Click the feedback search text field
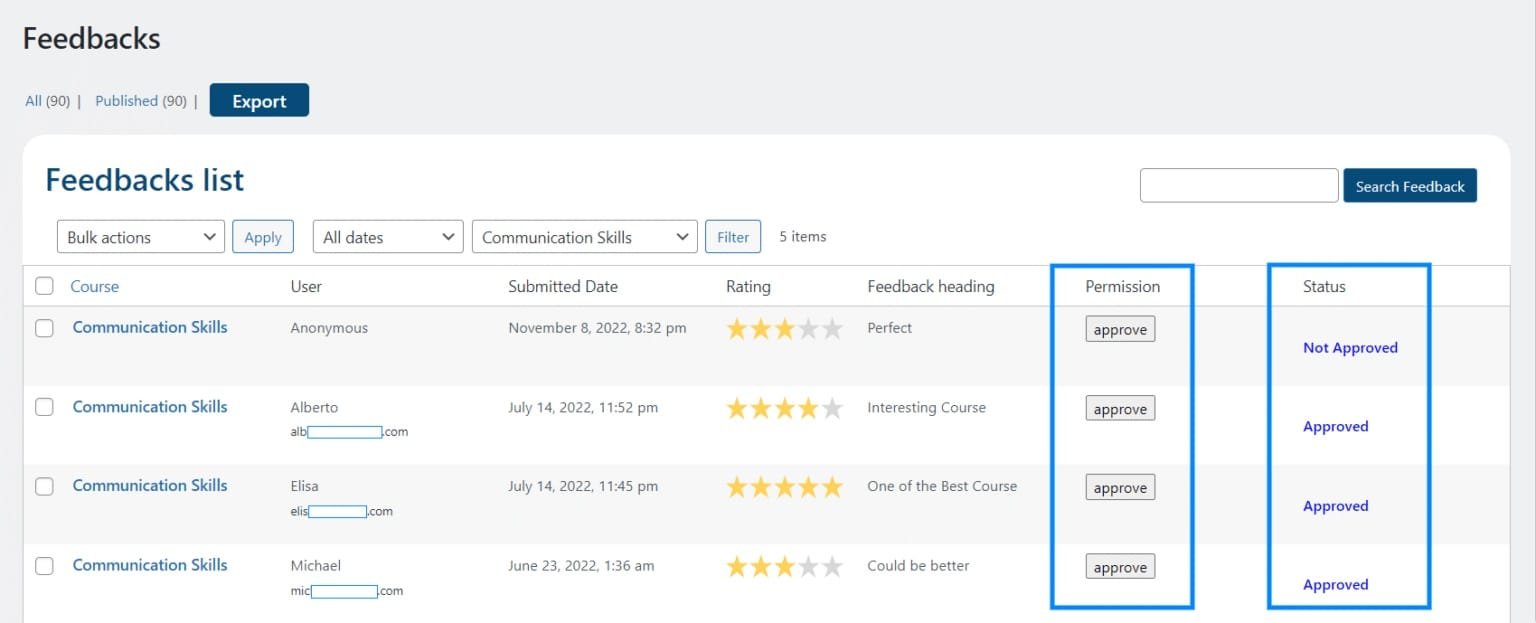This screenshot has width=1536, height=623. coord(1239,185)
